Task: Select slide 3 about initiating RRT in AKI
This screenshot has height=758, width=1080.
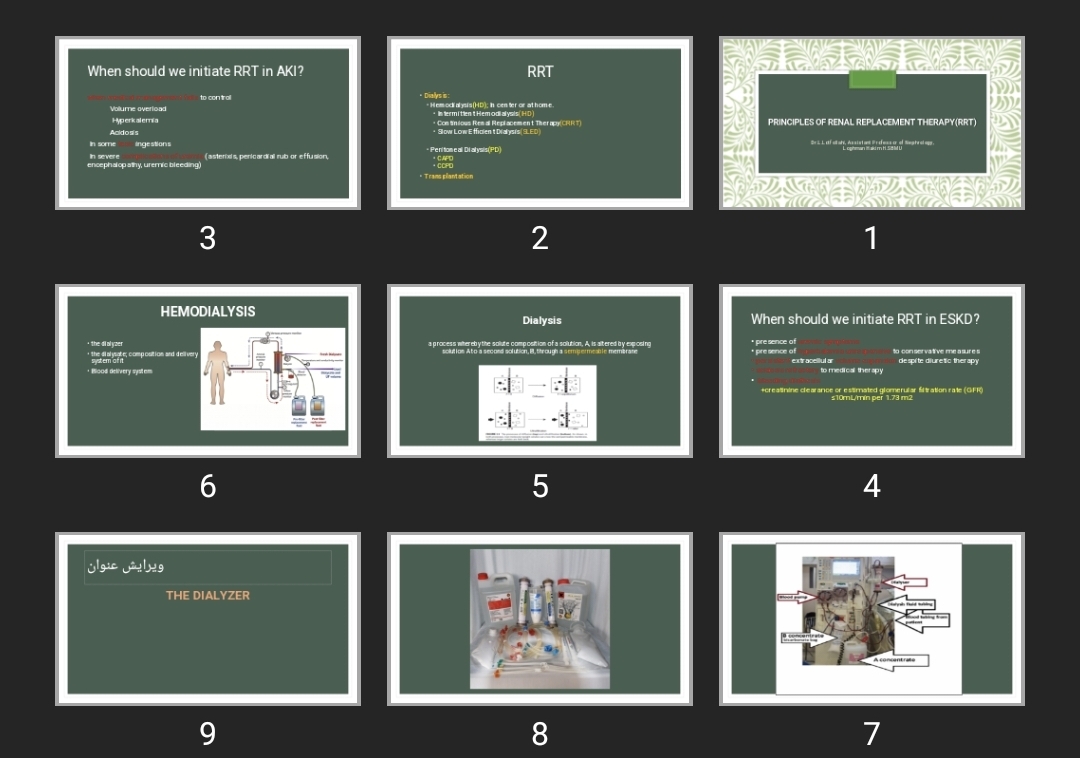Action: coord(208,123)
